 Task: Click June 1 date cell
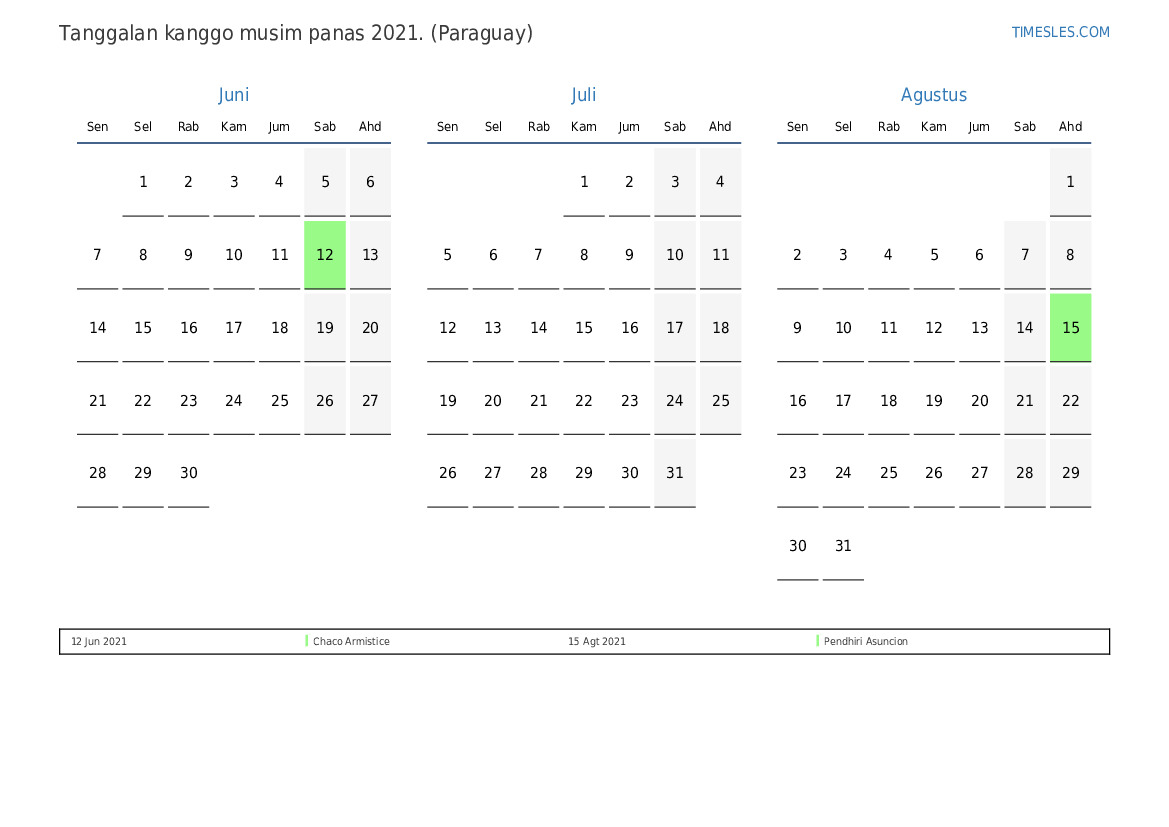tap(143, 182)
